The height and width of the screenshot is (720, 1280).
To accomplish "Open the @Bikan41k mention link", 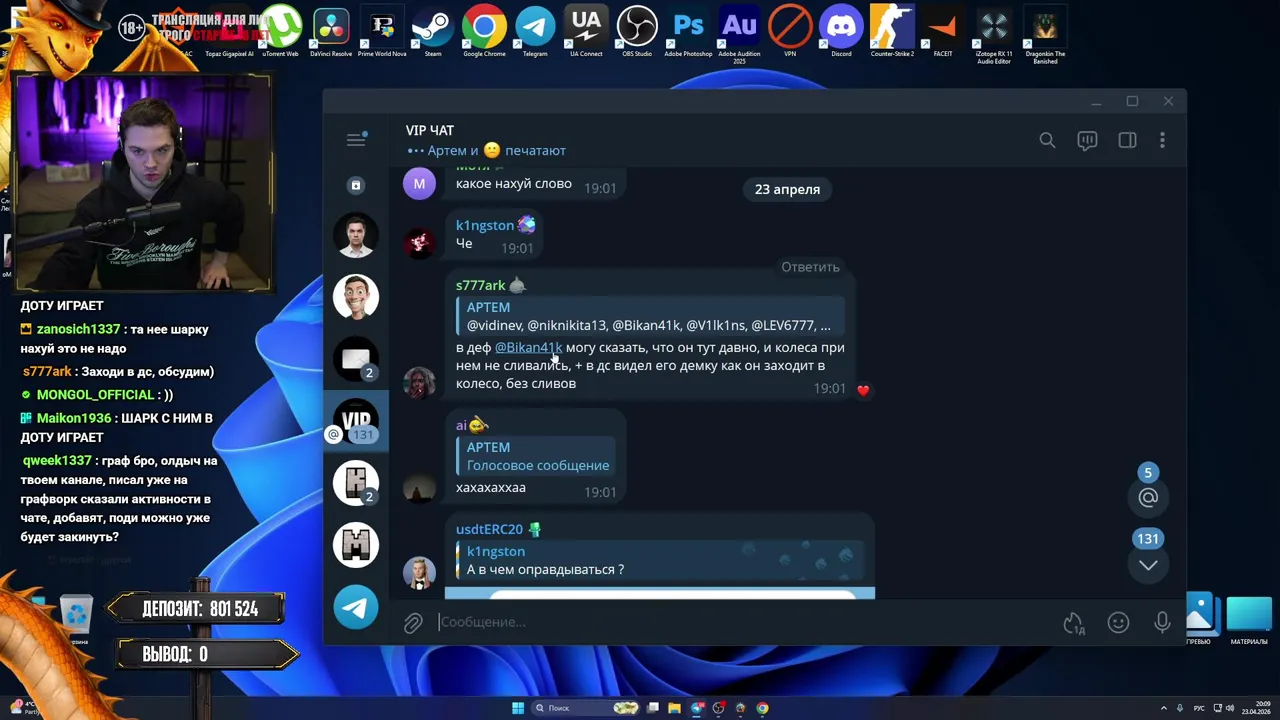I will coord(528,348).
